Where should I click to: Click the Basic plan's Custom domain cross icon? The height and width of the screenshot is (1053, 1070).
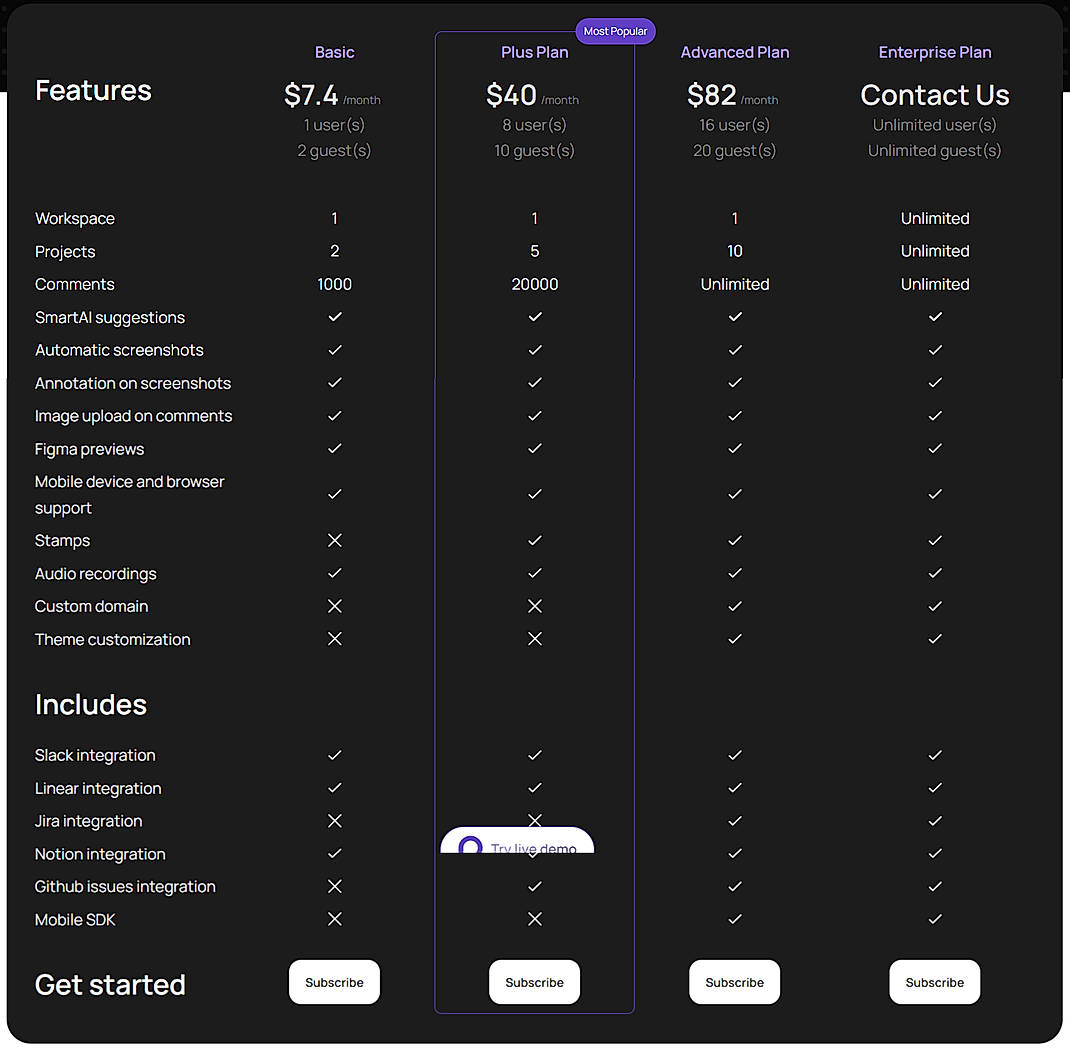(334, 606)
